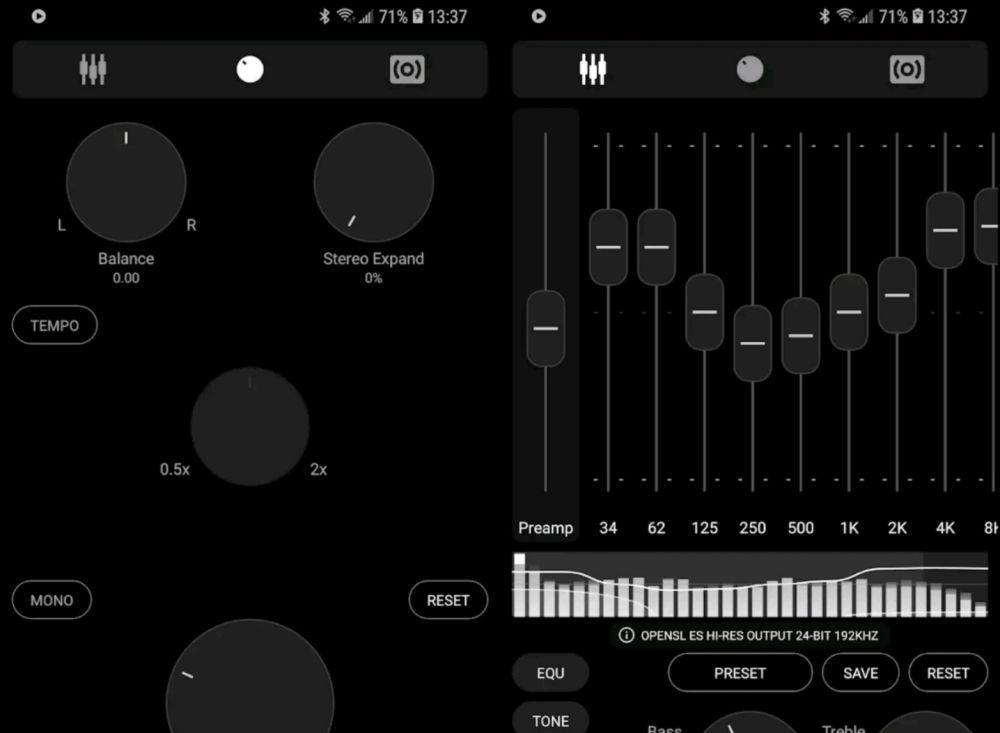1000x733 pixels.
Task: Click the 125 frequency label
Action: pyautogui.click(x=705, y=528)
